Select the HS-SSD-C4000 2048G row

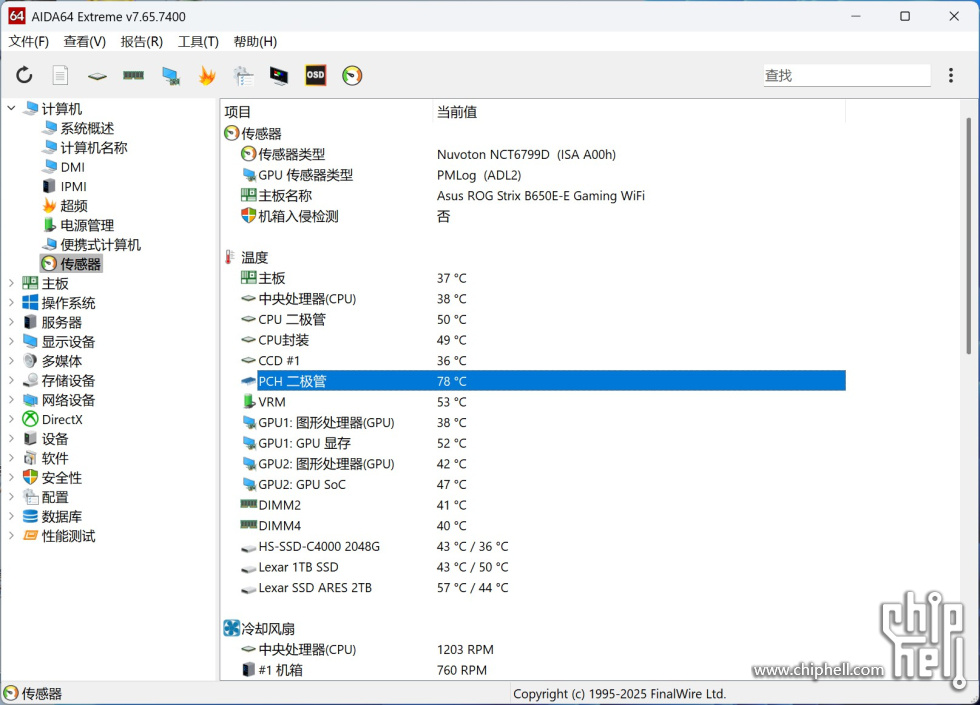[x=542, y=546]
